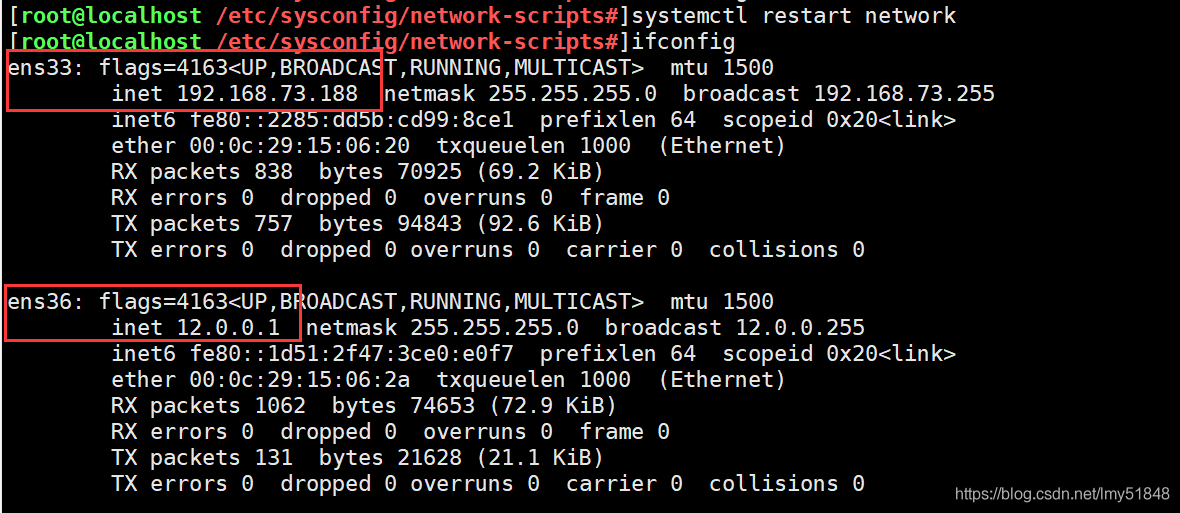Click the IP address 192.168.73.188
Viewport: 1180px width, 513px height.
267,94
